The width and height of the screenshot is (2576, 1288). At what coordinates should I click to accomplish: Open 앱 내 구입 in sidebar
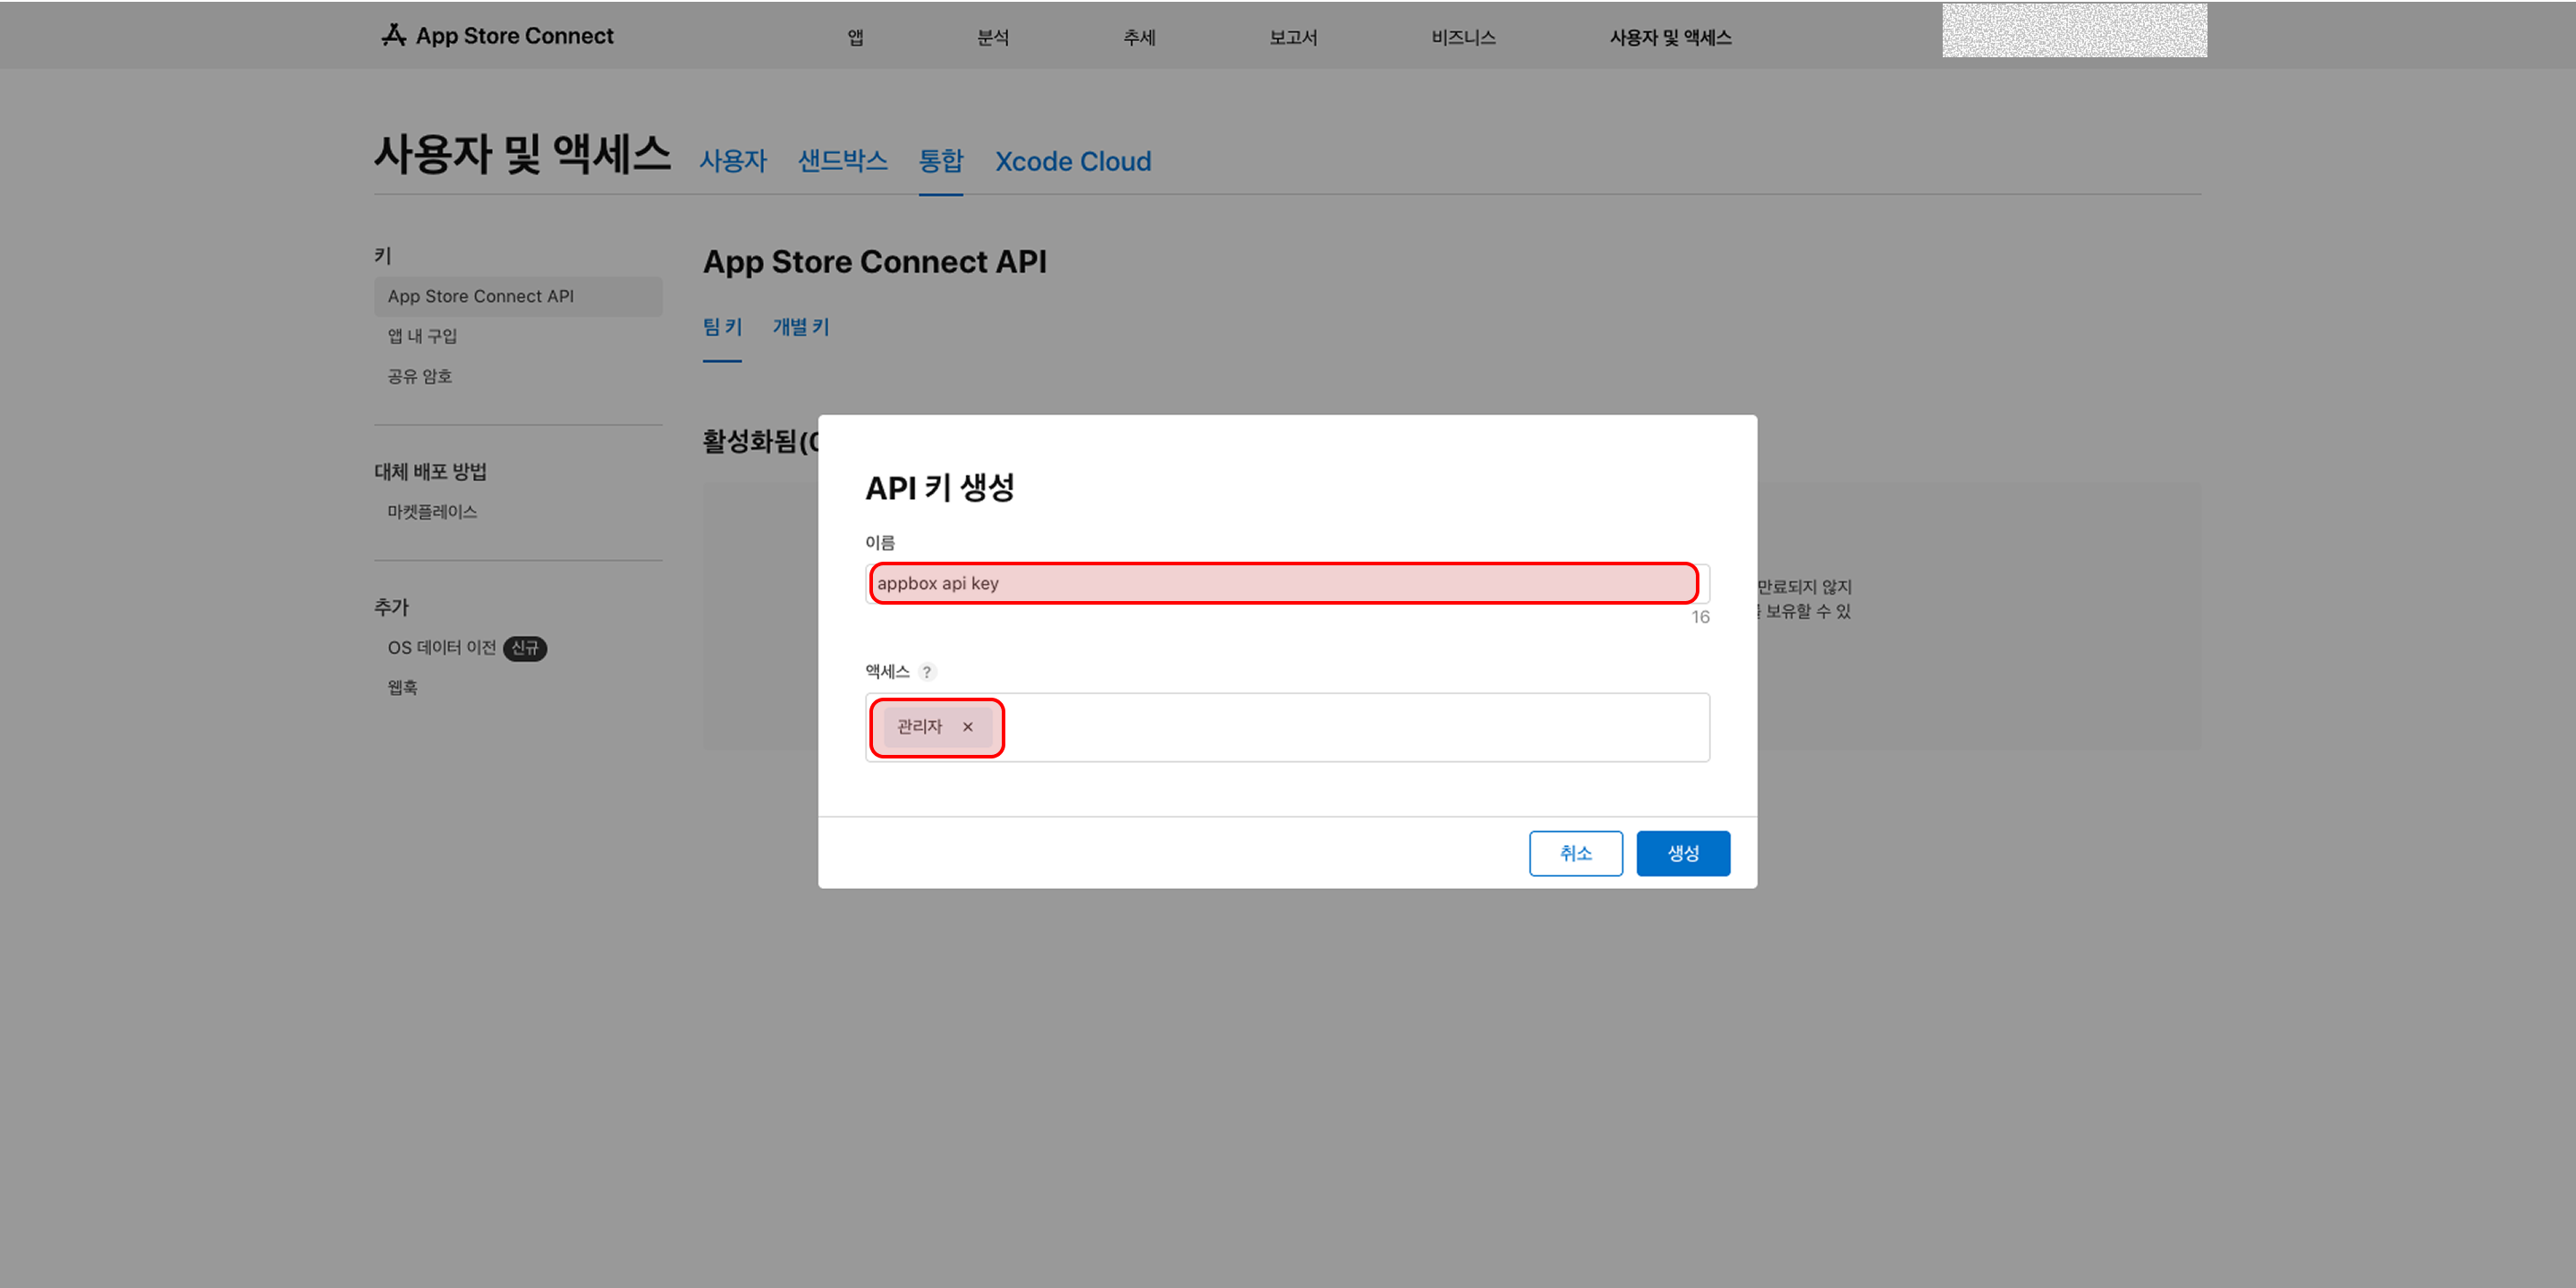point(422,336)
